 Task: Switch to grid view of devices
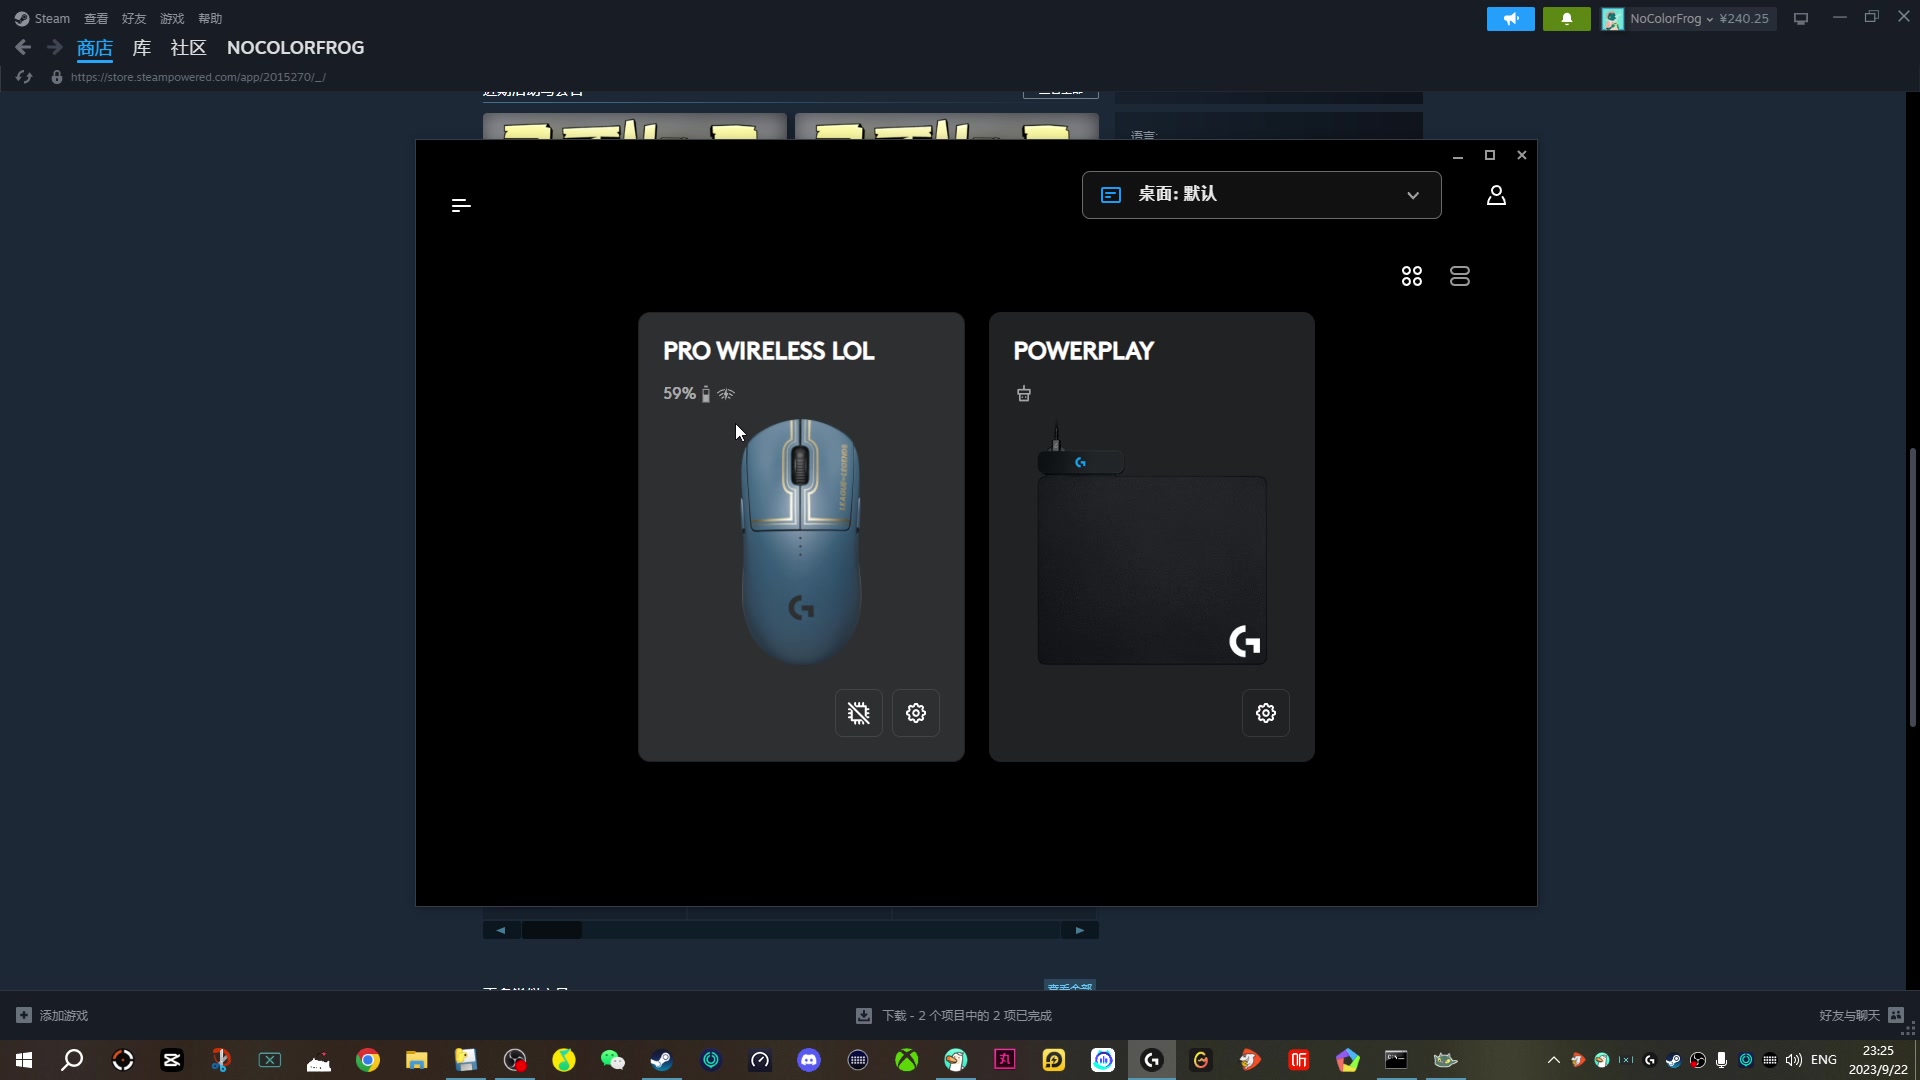tap(1411, 276)
